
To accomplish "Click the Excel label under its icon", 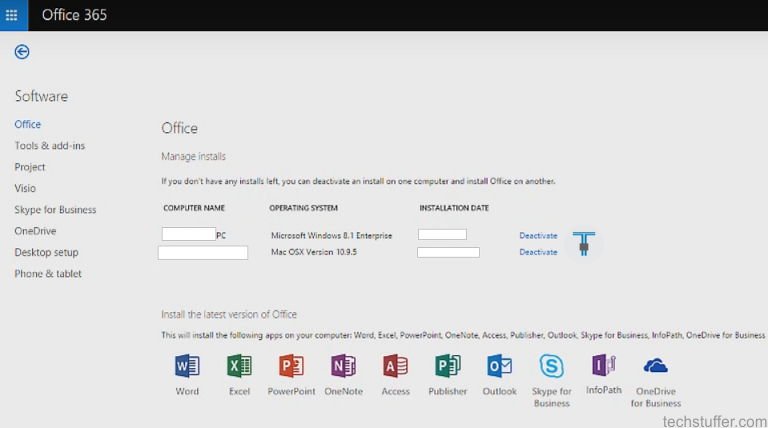I will pos(239,391).
